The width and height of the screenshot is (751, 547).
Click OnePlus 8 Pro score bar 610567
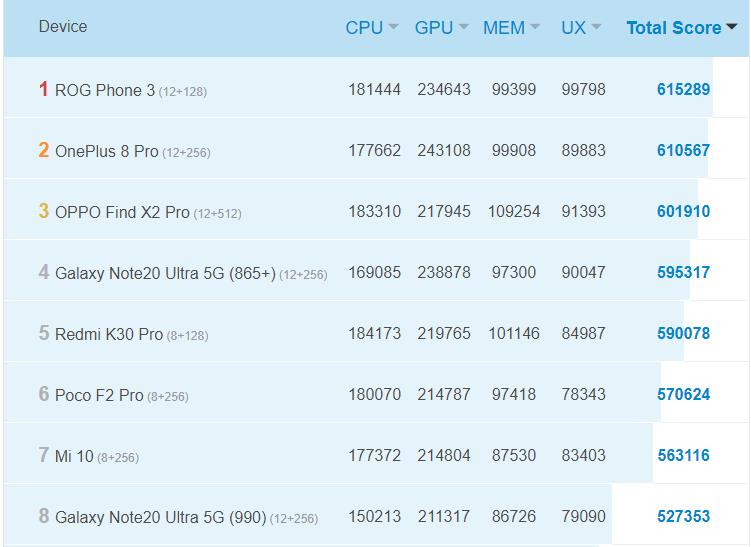[x=683, y=151]
